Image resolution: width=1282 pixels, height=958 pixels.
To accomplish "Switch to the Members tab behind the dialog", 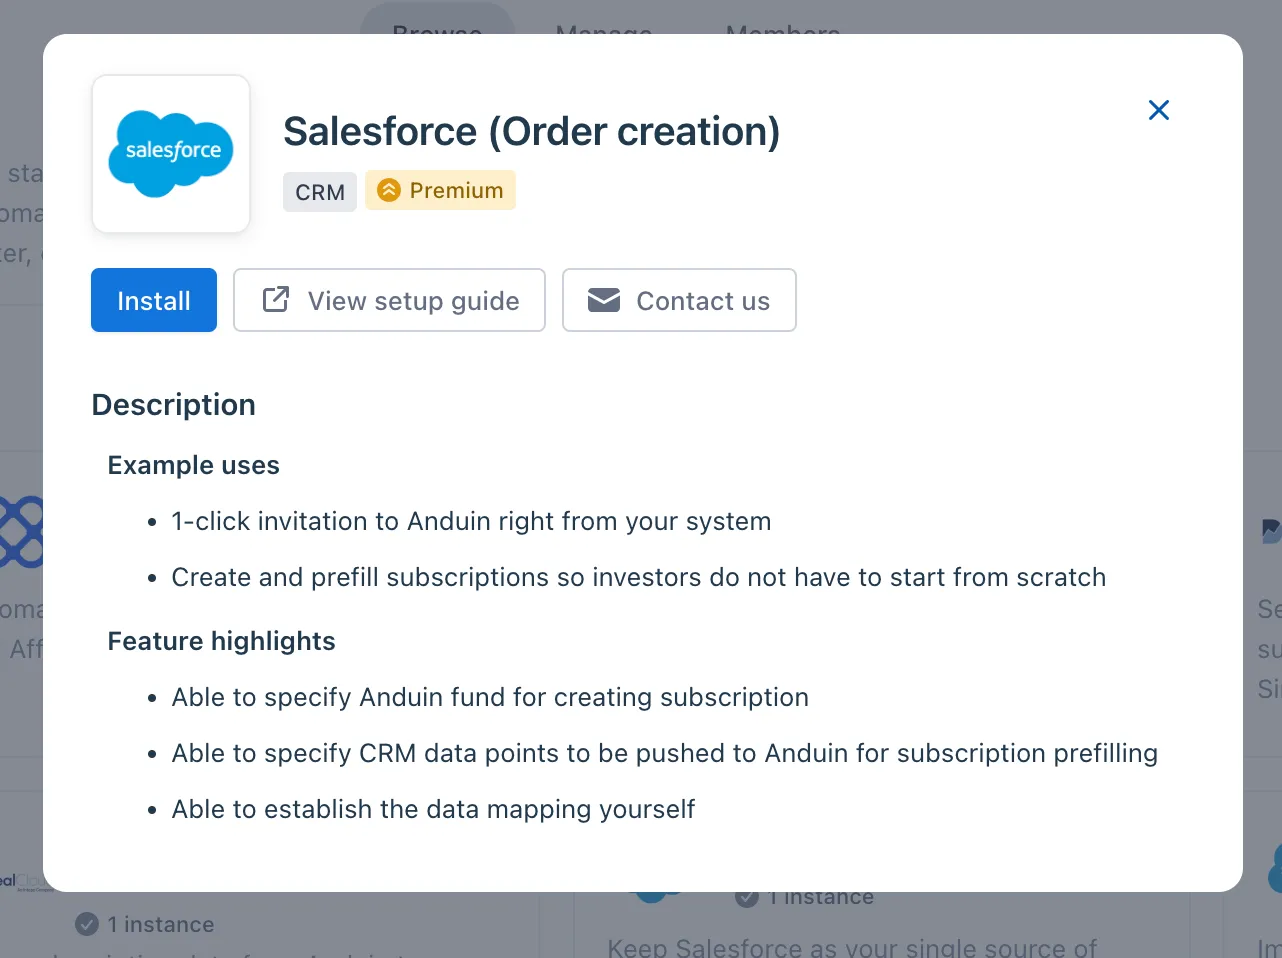I will click(783, 22).
